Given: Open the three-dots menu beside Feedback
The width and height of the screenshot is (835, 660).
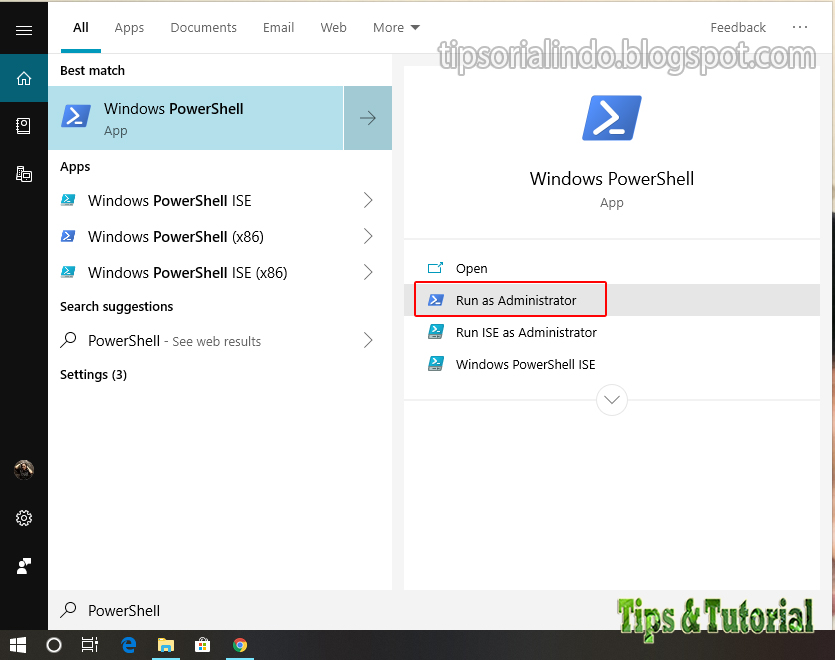Looking at the screenshot, I should 800,27.
